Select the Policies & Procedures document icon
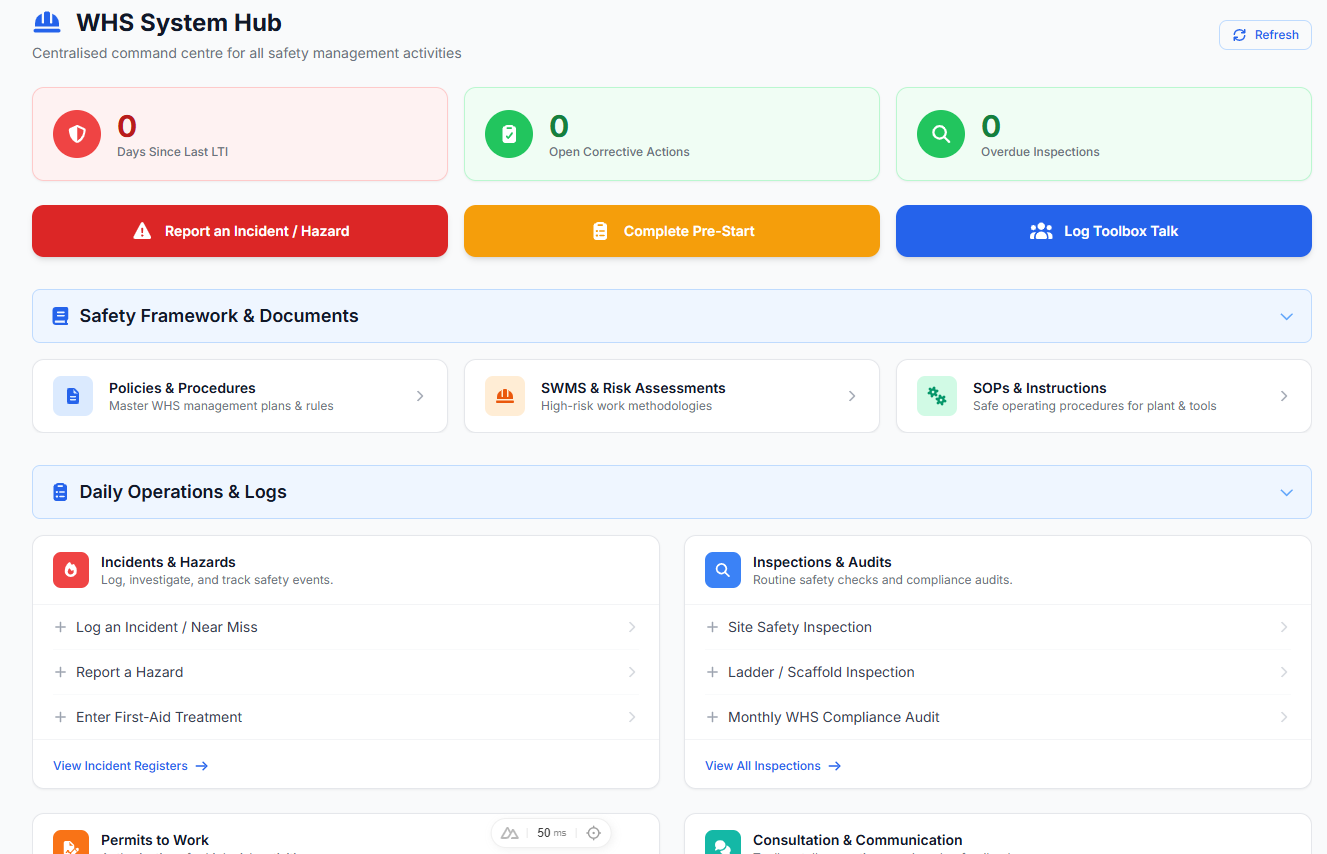 [x=72, y=396]
